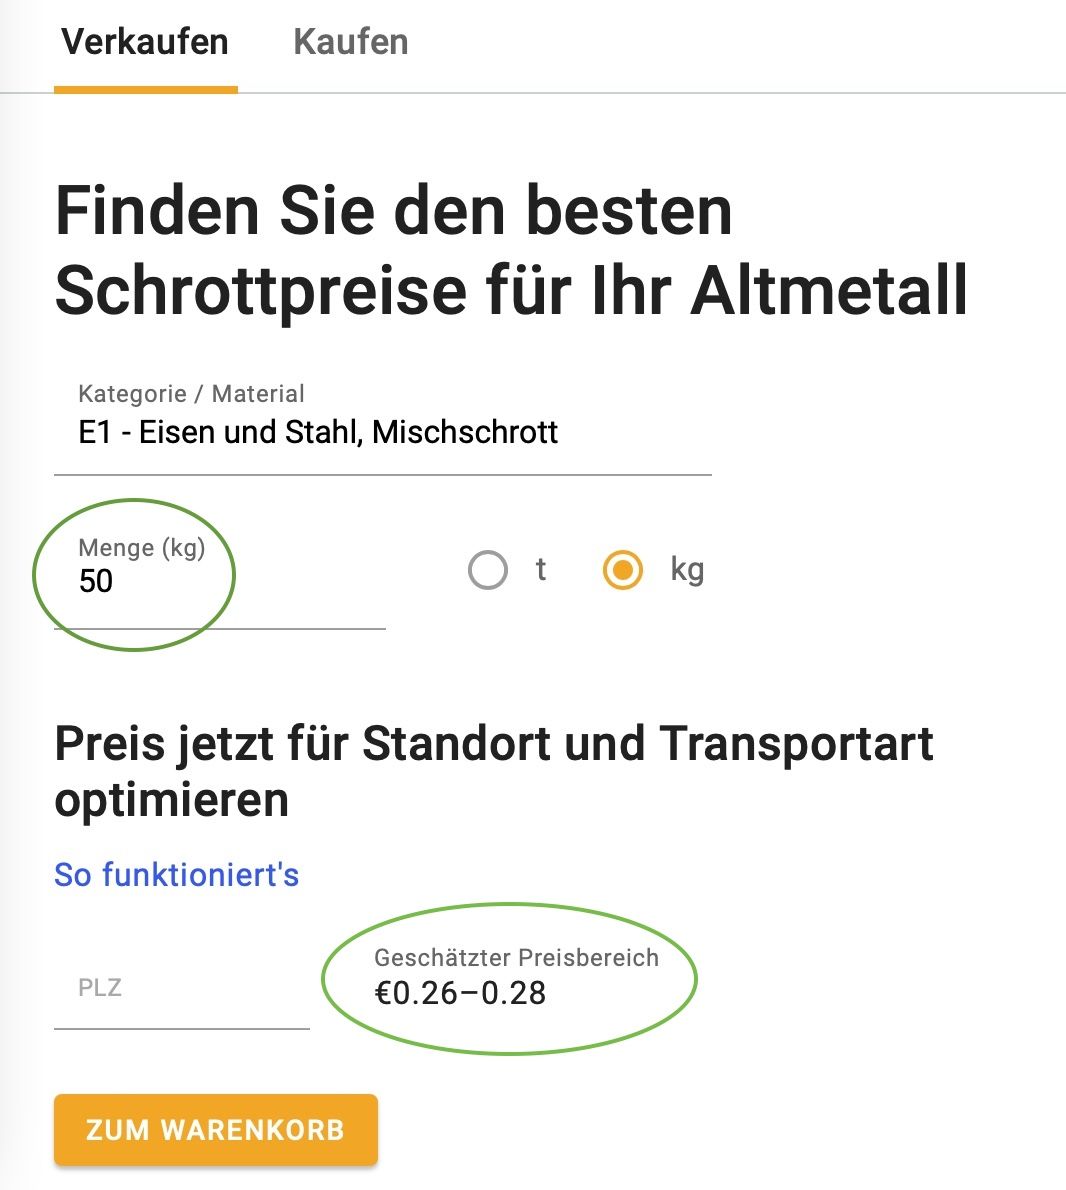Screen dimensions: 1066x1190
Task: Click the "kg" unit label text
Action: pos(687,570)
